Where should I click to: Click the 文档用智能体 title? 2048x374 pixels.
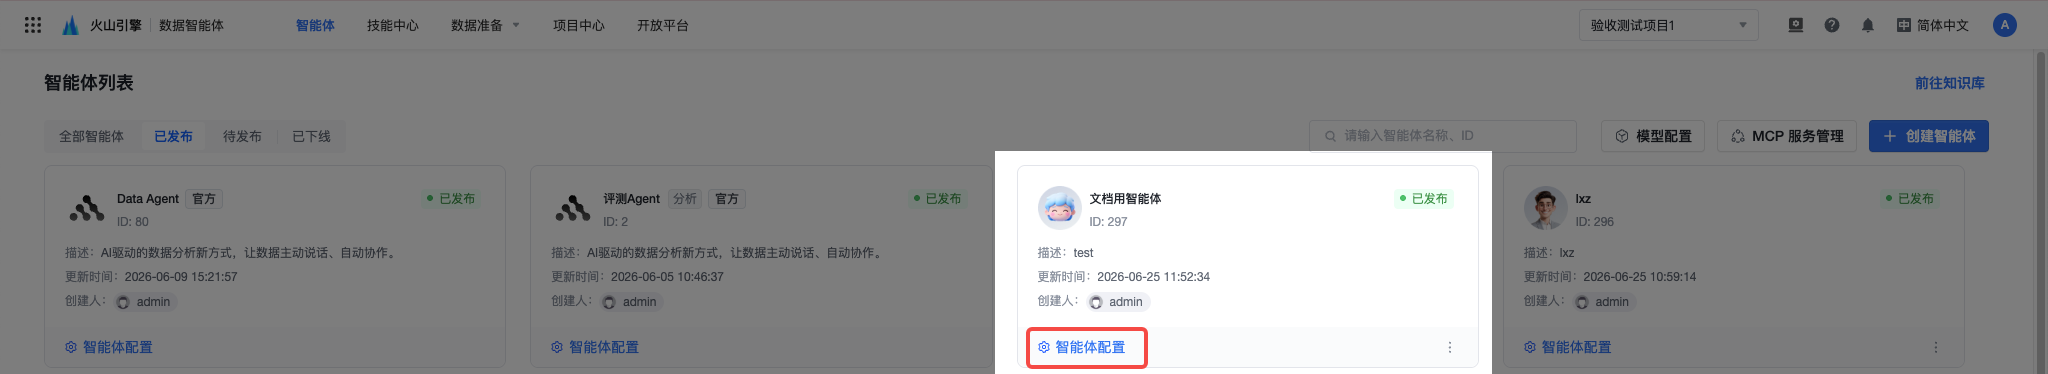click(x=1125, y=199)
